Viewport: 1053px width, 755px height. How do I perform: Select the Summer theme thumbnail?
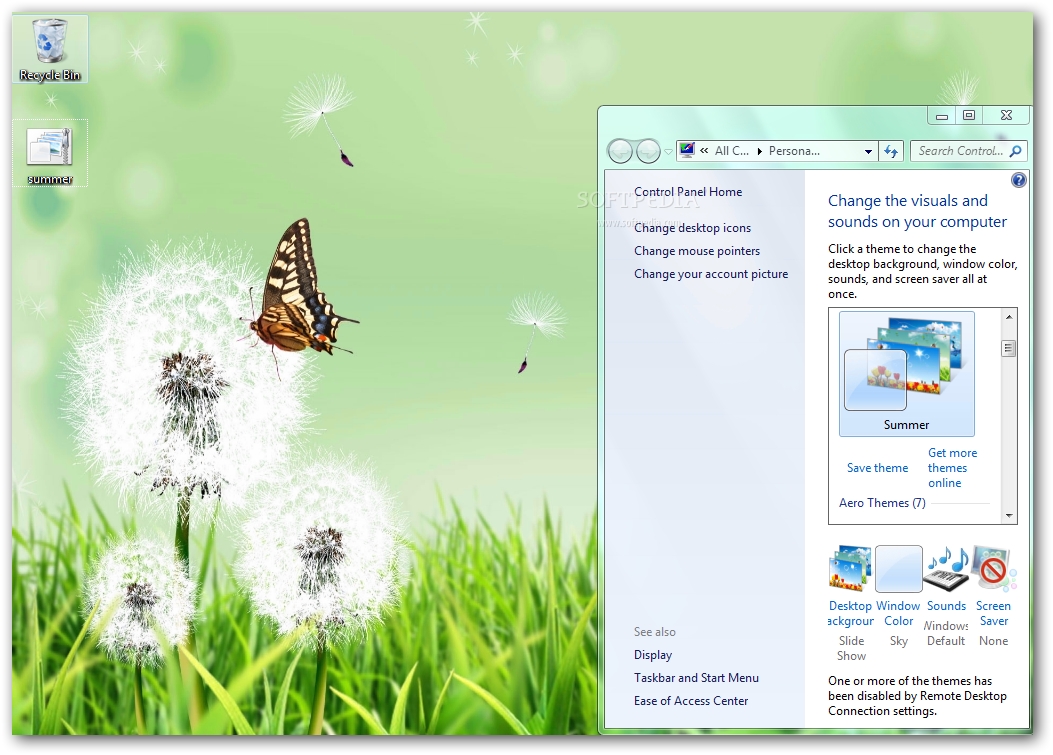(907, 373)
